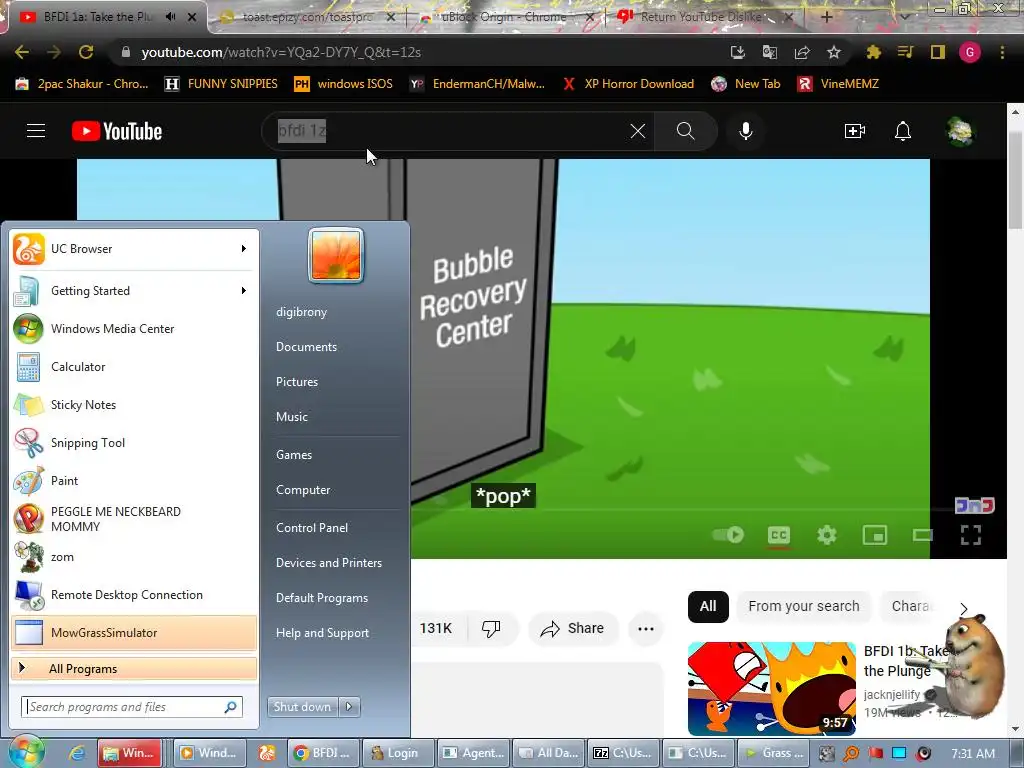The width and height of the screenshot is (1024, 768).
Task: Open the YouTube account avatar menu
Action: coord(960,131)
